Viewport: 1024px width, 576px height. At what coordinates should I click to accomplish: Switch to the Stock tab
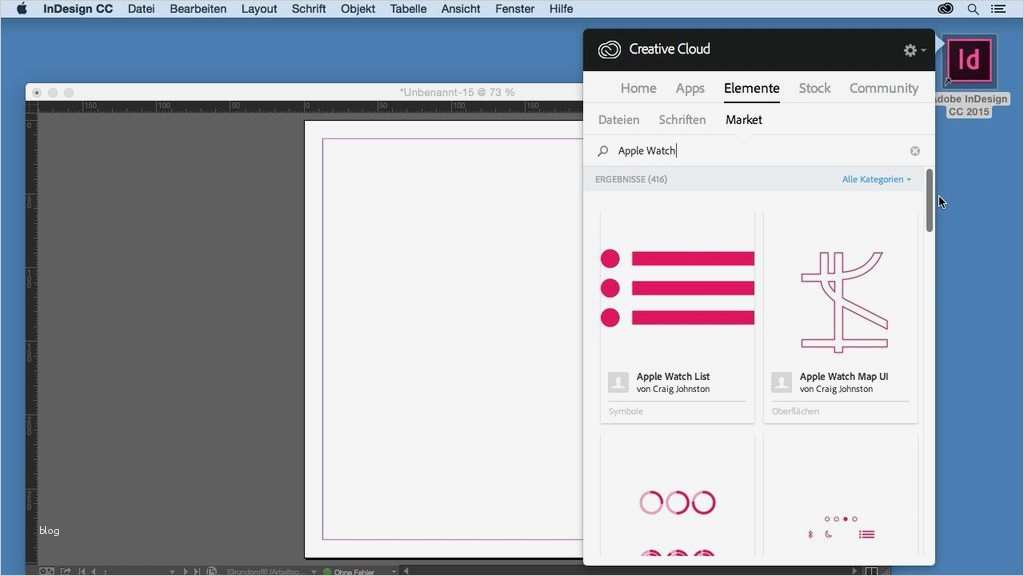pyautogui.click(x=814, y=88)
